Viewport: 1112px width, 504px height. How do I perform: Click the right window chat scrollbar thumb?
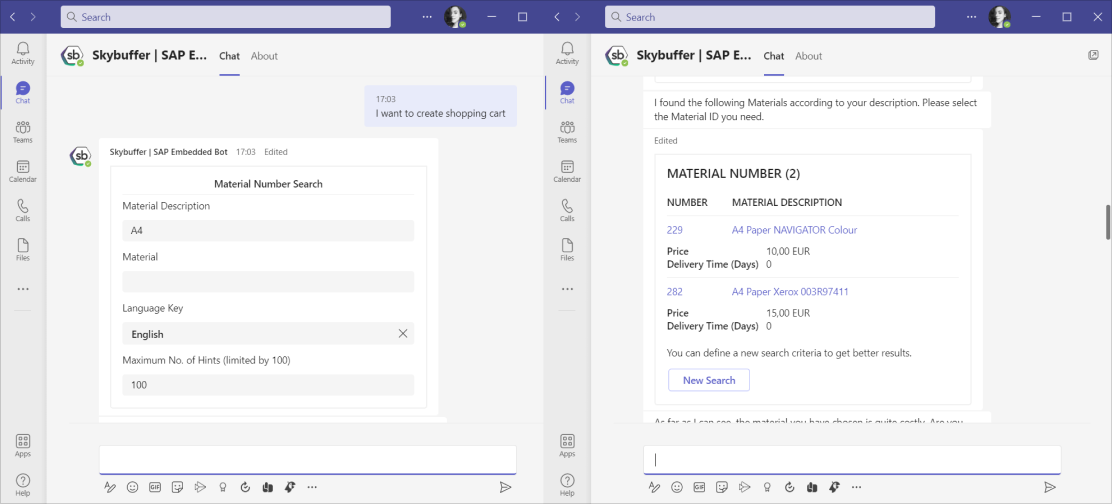click(x=1107, y=223)
